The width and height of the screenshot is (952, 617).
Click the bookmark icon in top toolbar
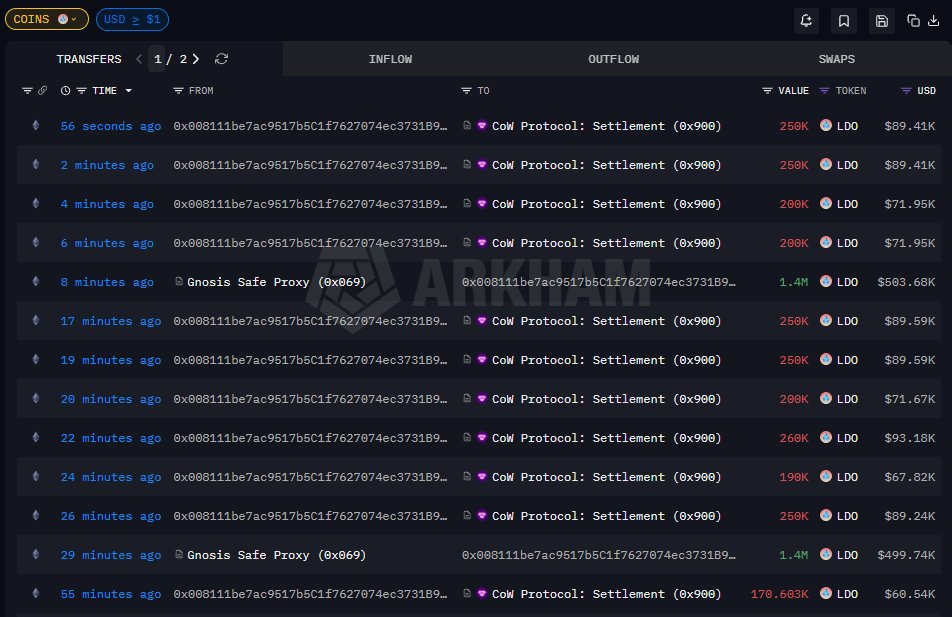coord(843,21)
